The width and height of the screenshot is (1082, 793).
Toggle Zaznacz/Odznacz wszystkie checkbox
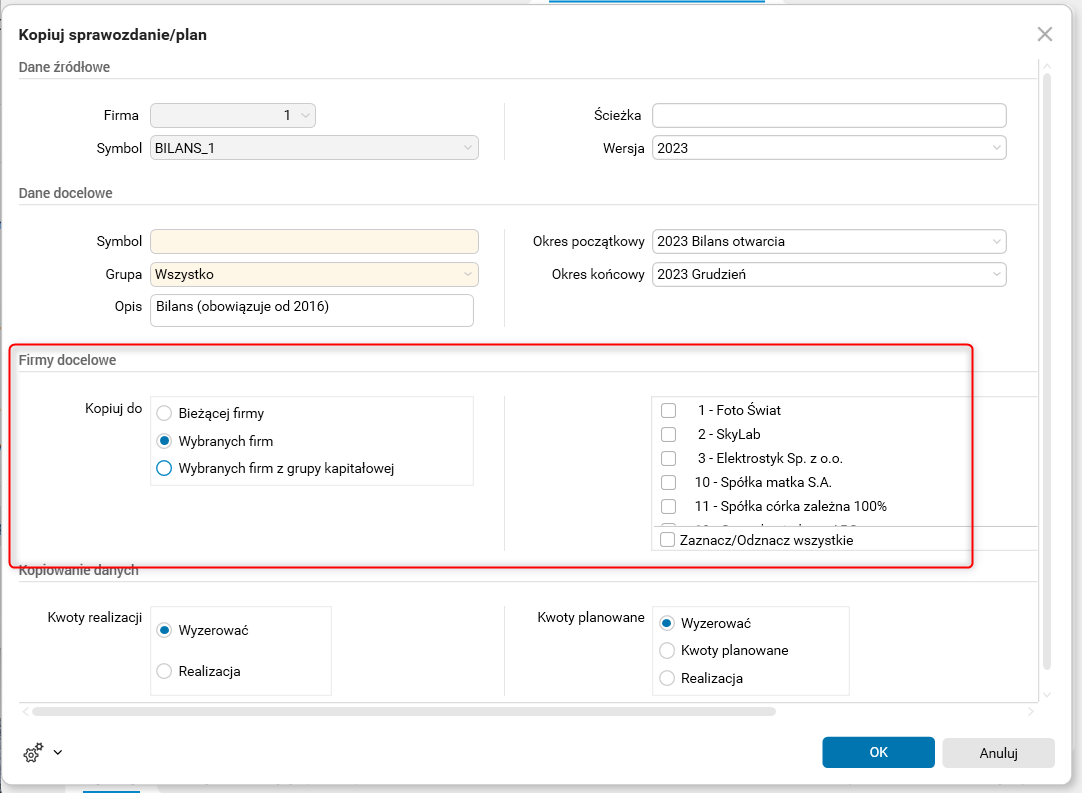[x=668, y=540]
